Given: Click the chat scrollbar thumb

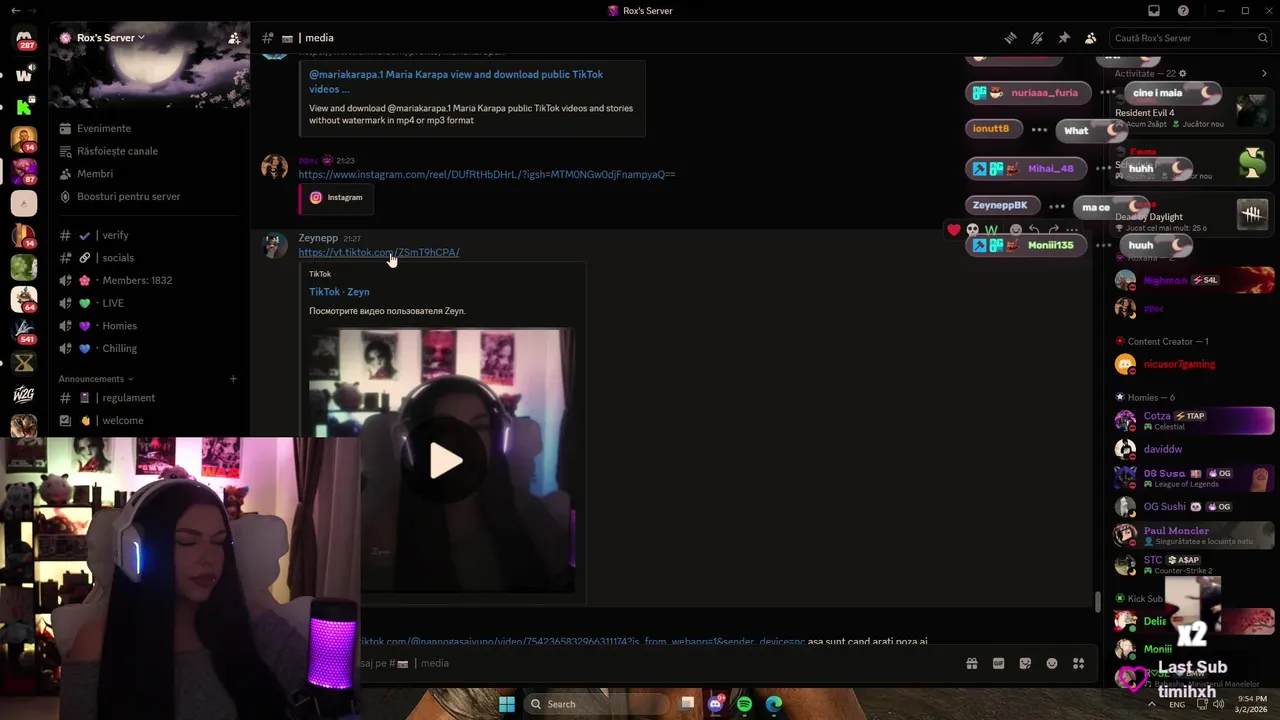Looking at the screenshot, I should [x=1097, y=602].
